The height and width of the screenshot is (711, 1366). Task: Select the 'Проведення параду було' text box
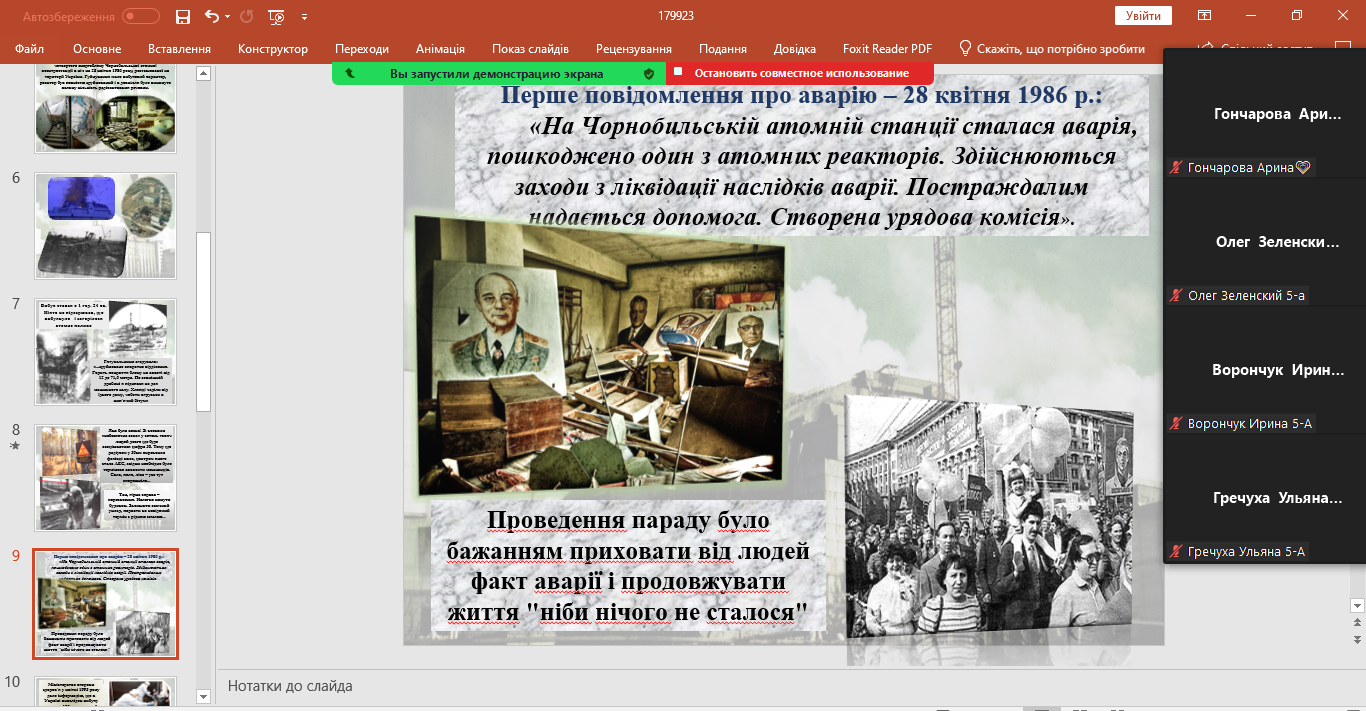tap(628, 565)
